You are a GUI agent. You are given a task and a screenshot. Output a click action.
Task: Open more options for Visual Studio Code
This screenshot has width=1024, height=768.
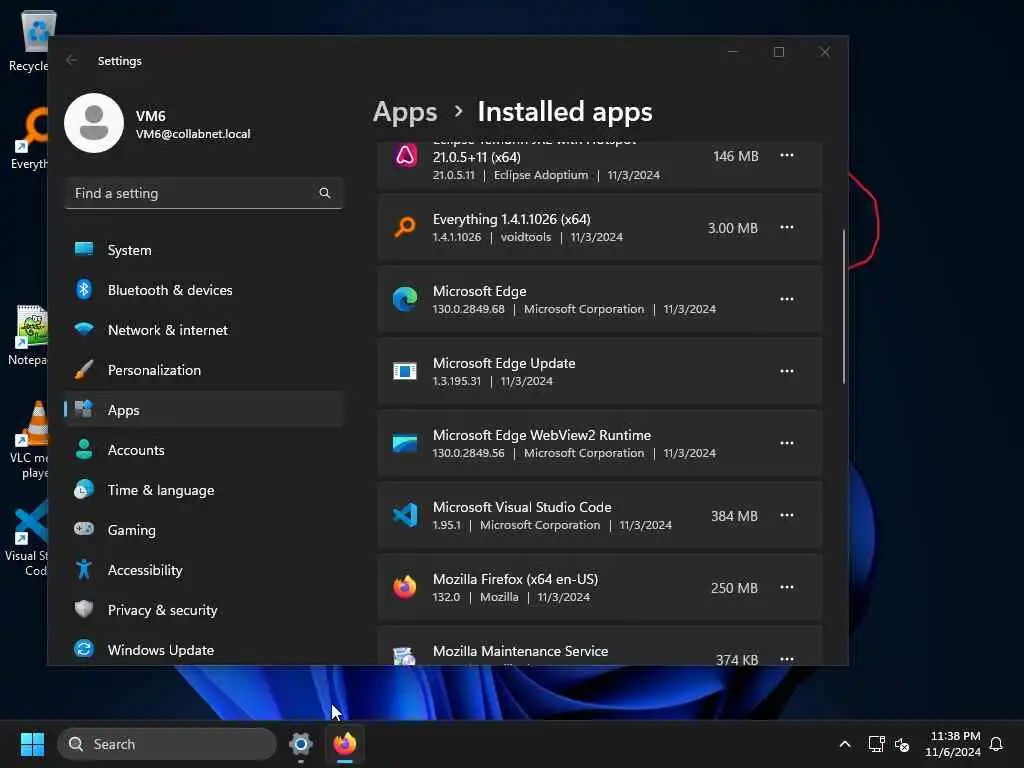[787, 515]
